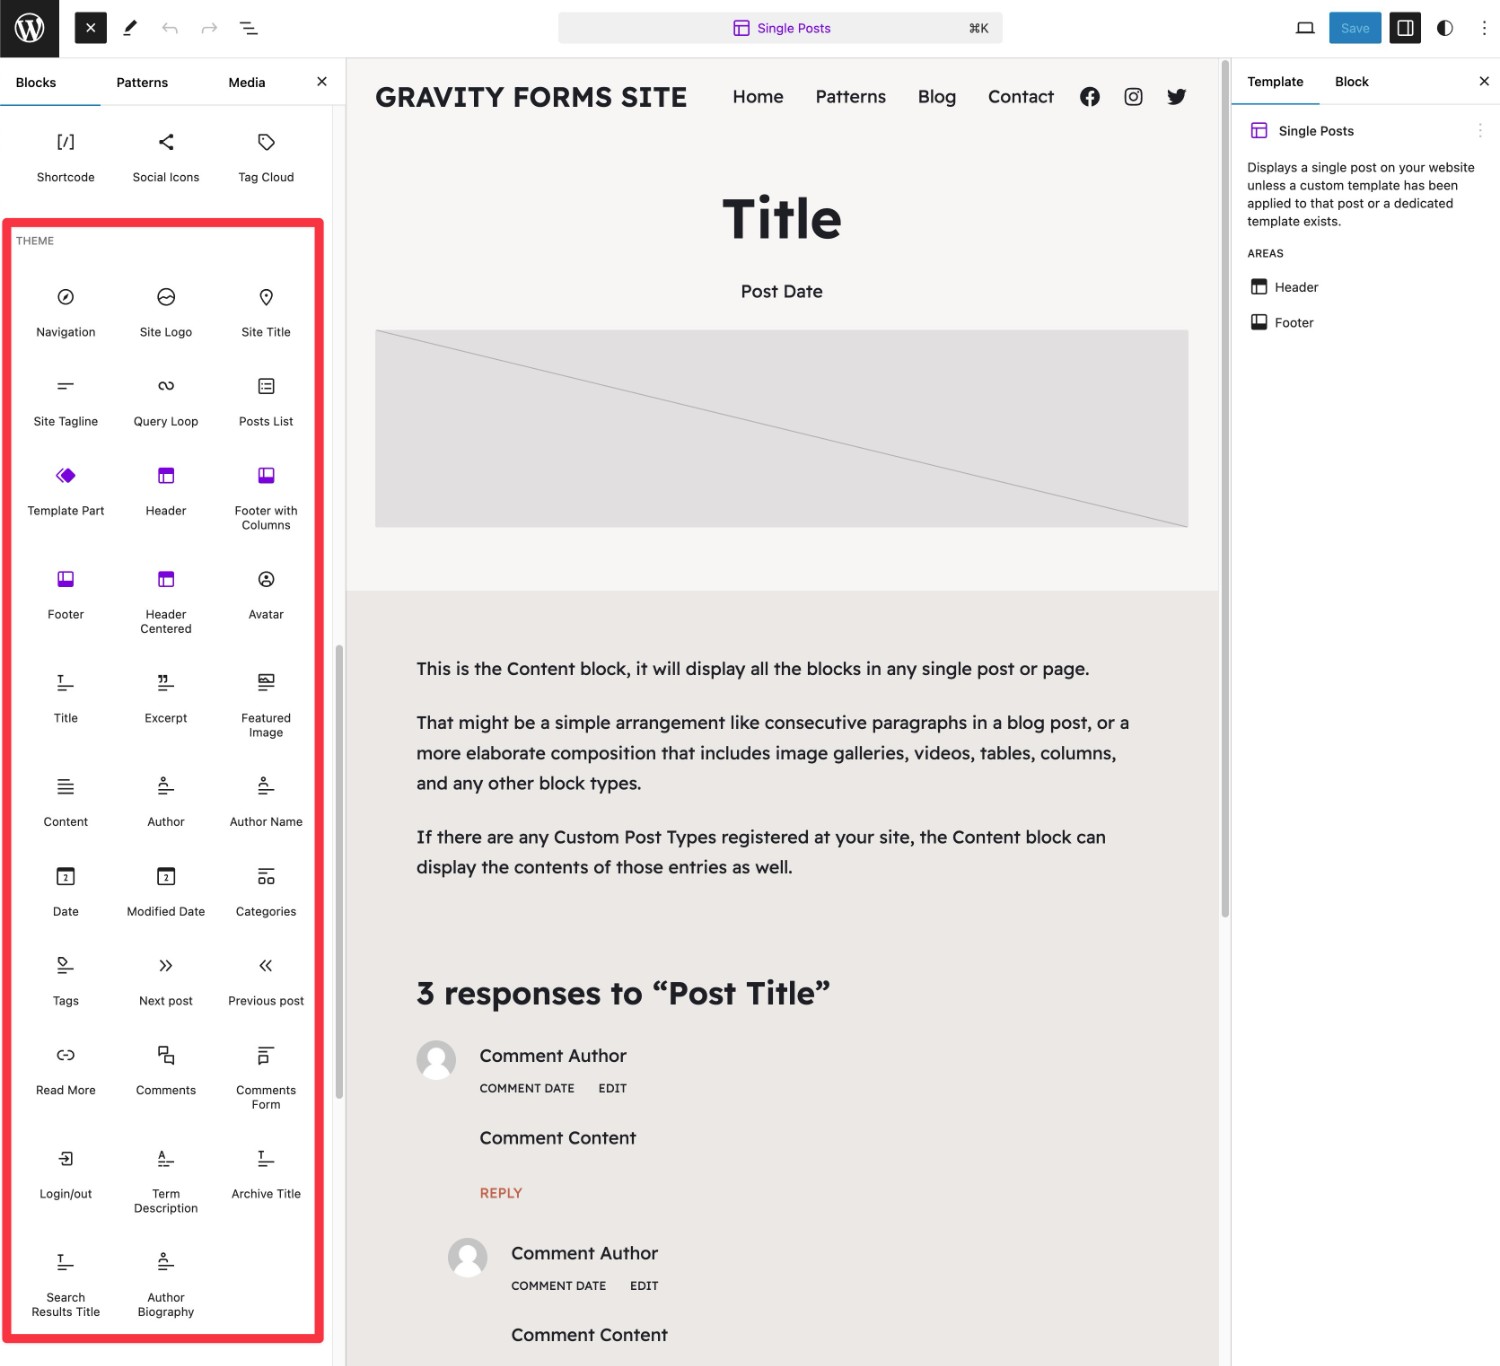Screen dimensions: 1500x1366
Task: Select the Edit pencil tool
Action: (x=130, y=28)
